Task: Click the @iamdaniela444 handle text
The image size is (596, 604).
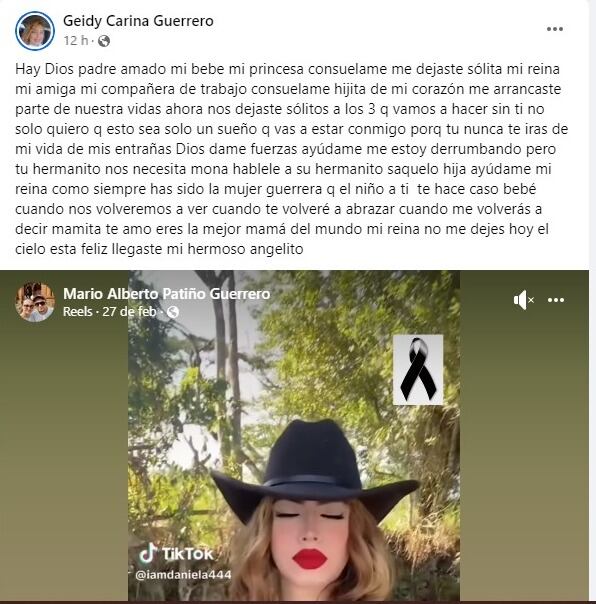Action: pyautogui.click(x=183, y=575)
